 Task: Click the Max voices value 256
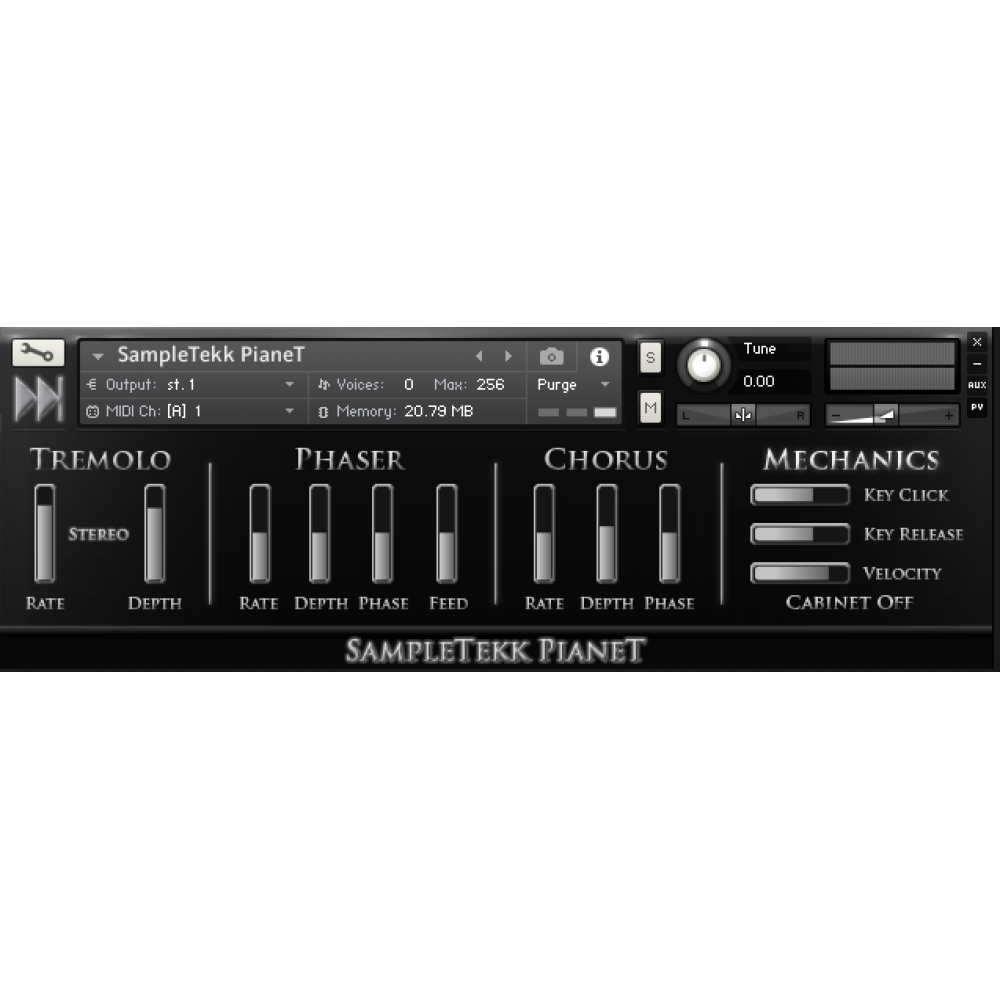(489, 384)
